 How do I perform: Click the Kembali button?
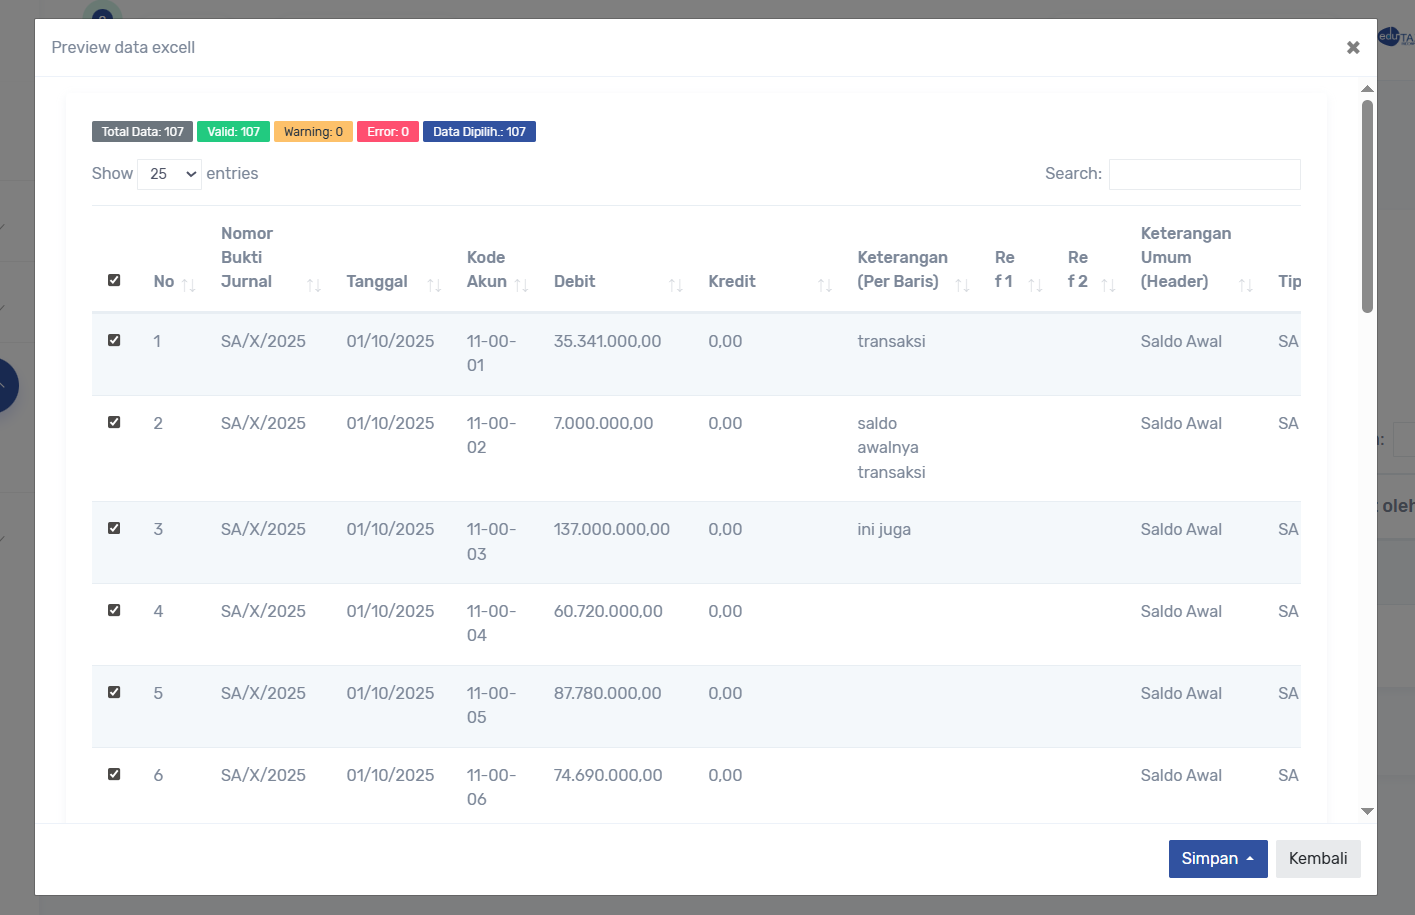(1317, 859)
